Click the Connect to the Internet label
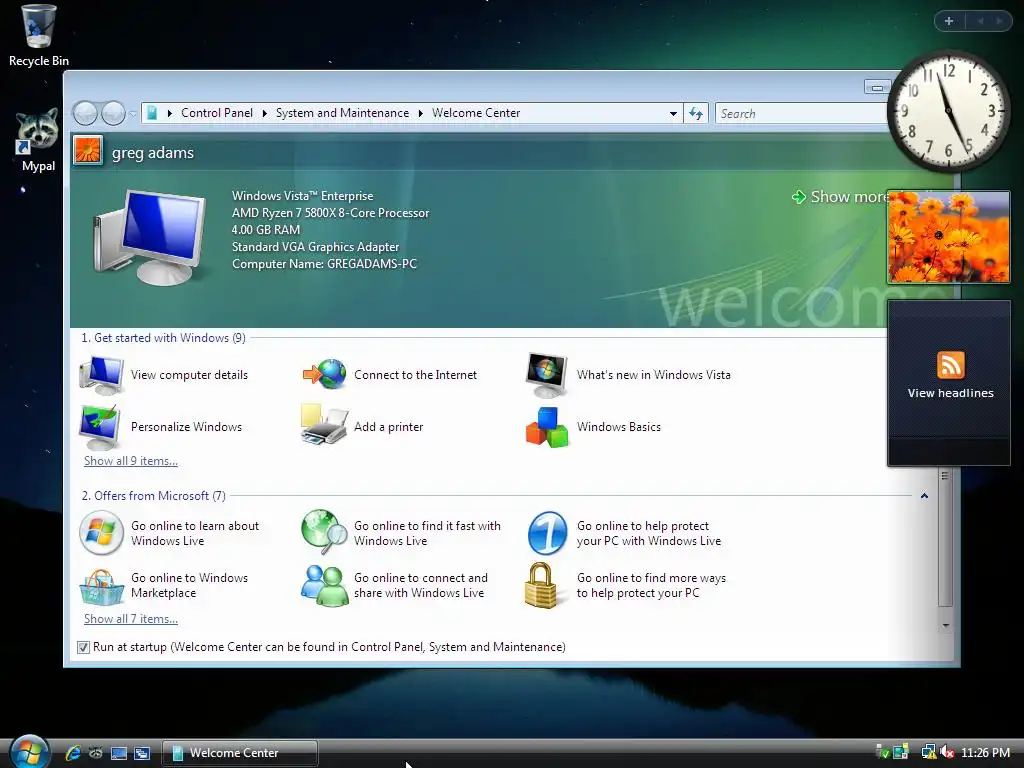This screenshot has width=1024, height=768. [415, 375]
